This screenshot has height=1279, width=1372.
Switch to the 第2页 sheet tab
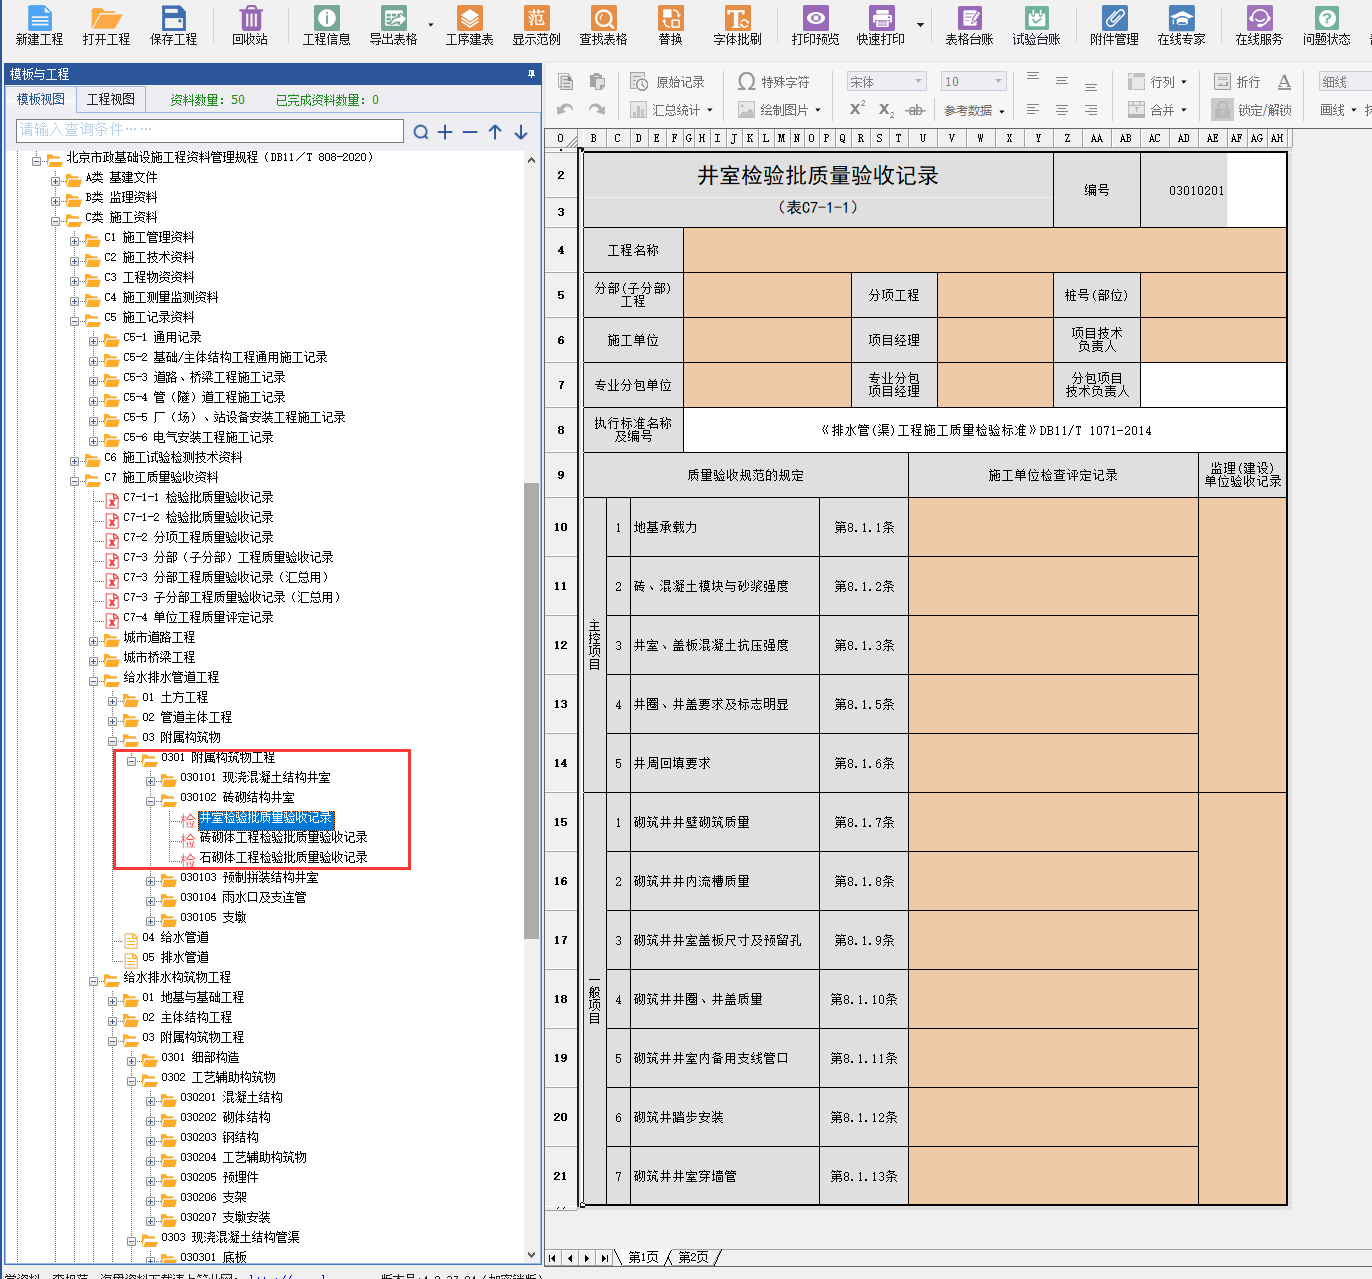pos(693,1257)
